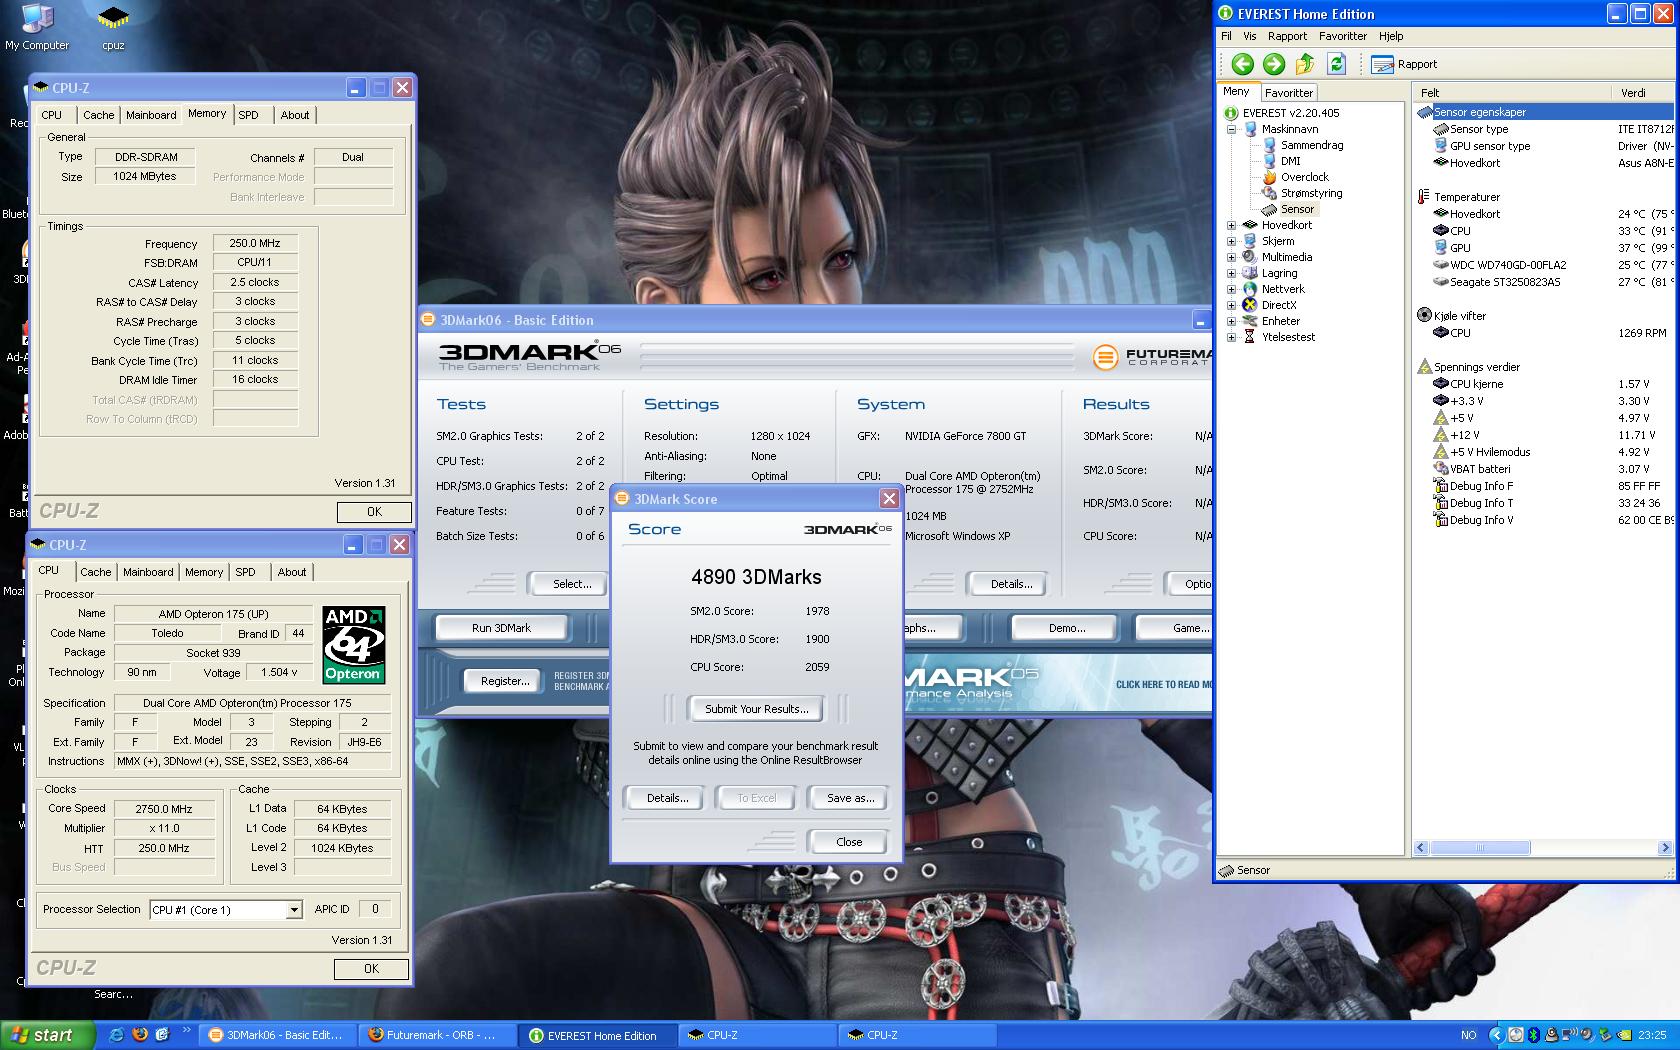
Task: Switch to SPD tab in upper CPU-Z window
Action: coord(248,115)
